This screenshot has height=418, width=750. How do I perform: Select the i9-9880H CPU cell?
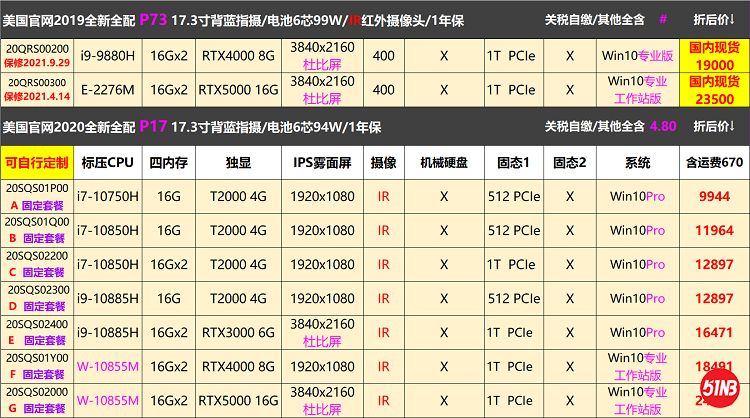107,55
